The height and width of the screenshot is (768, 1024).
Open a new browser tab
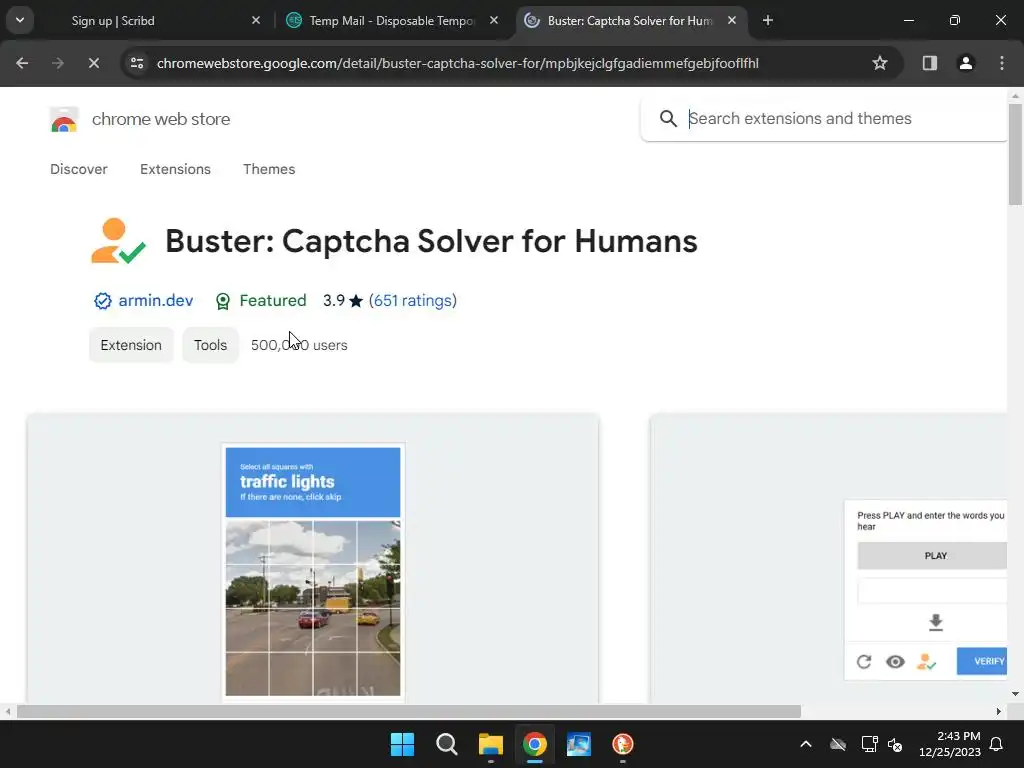(x=768, y=20)
